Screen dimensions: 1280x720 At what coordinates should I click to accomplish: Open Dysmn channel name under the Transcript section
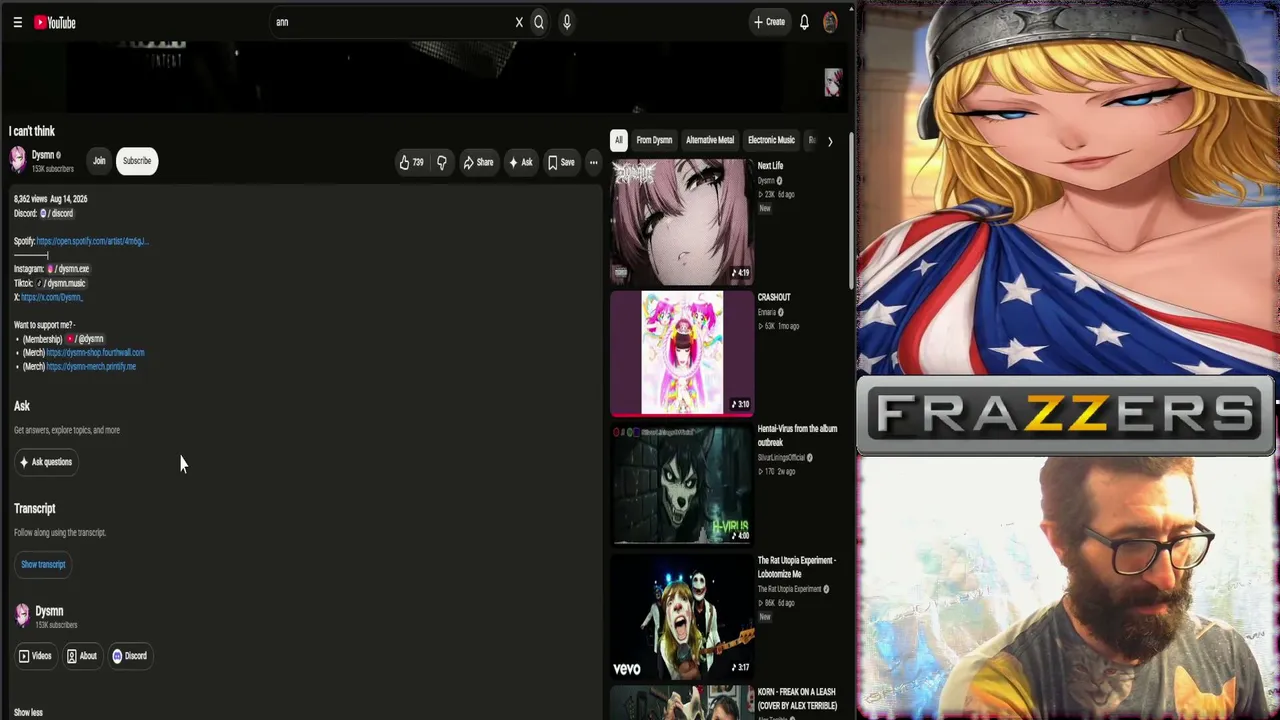pos(49,611)
